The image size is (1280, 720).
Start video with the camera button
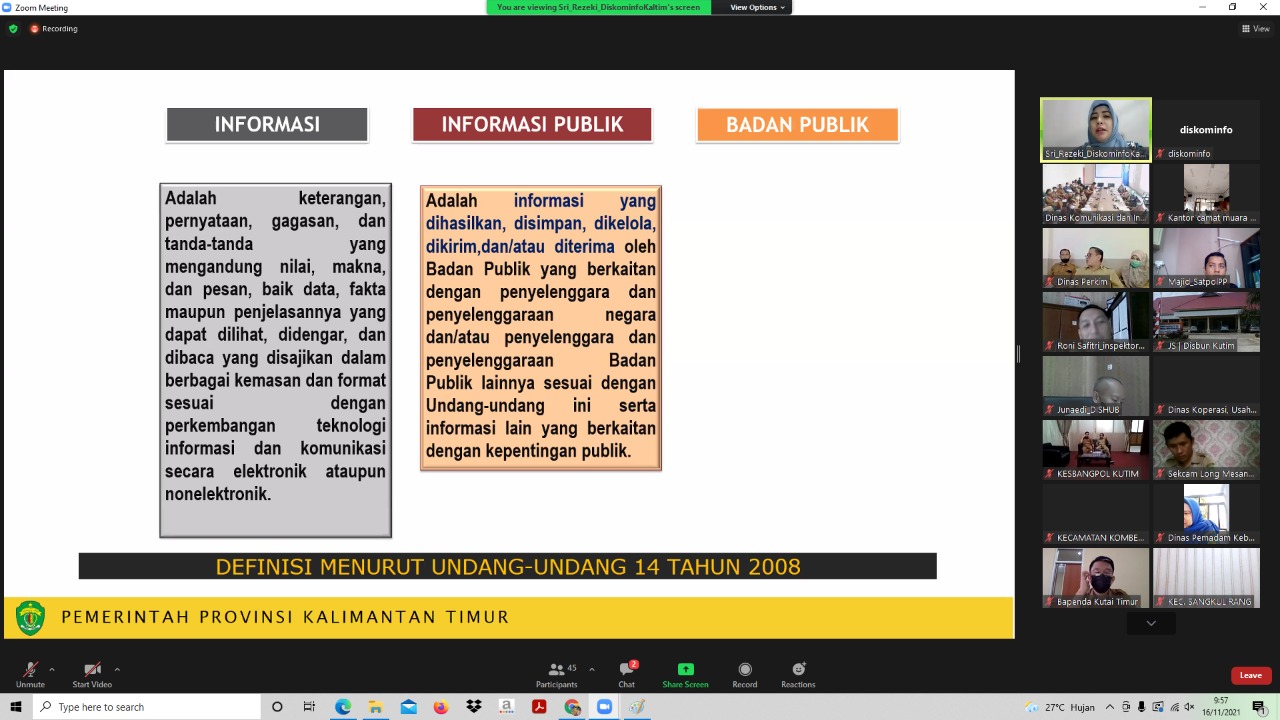pyautogui.click(x=92, y=673)
